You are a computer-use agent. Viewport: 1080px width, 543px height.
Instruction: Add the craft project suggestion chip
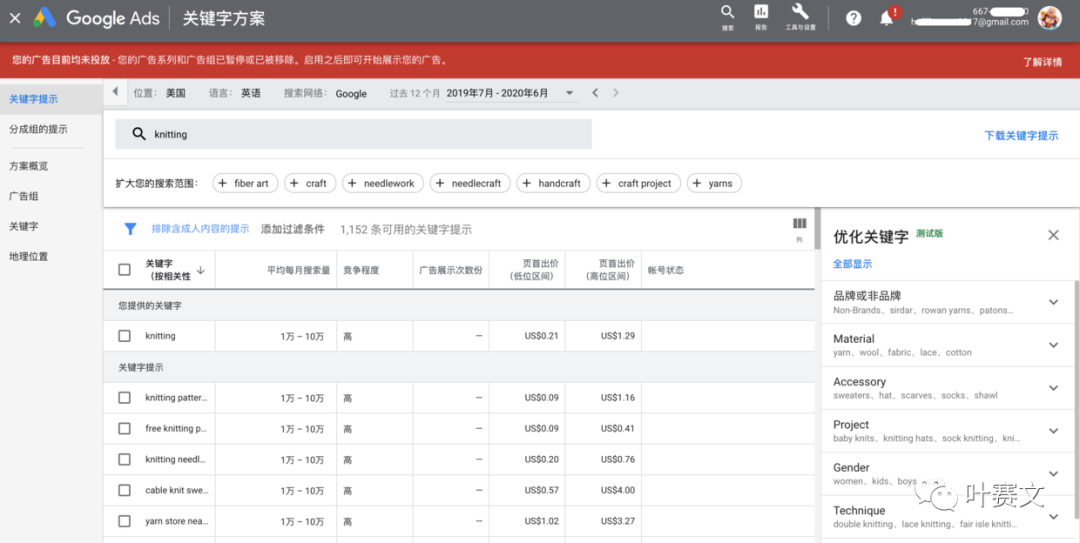[638, 183]
